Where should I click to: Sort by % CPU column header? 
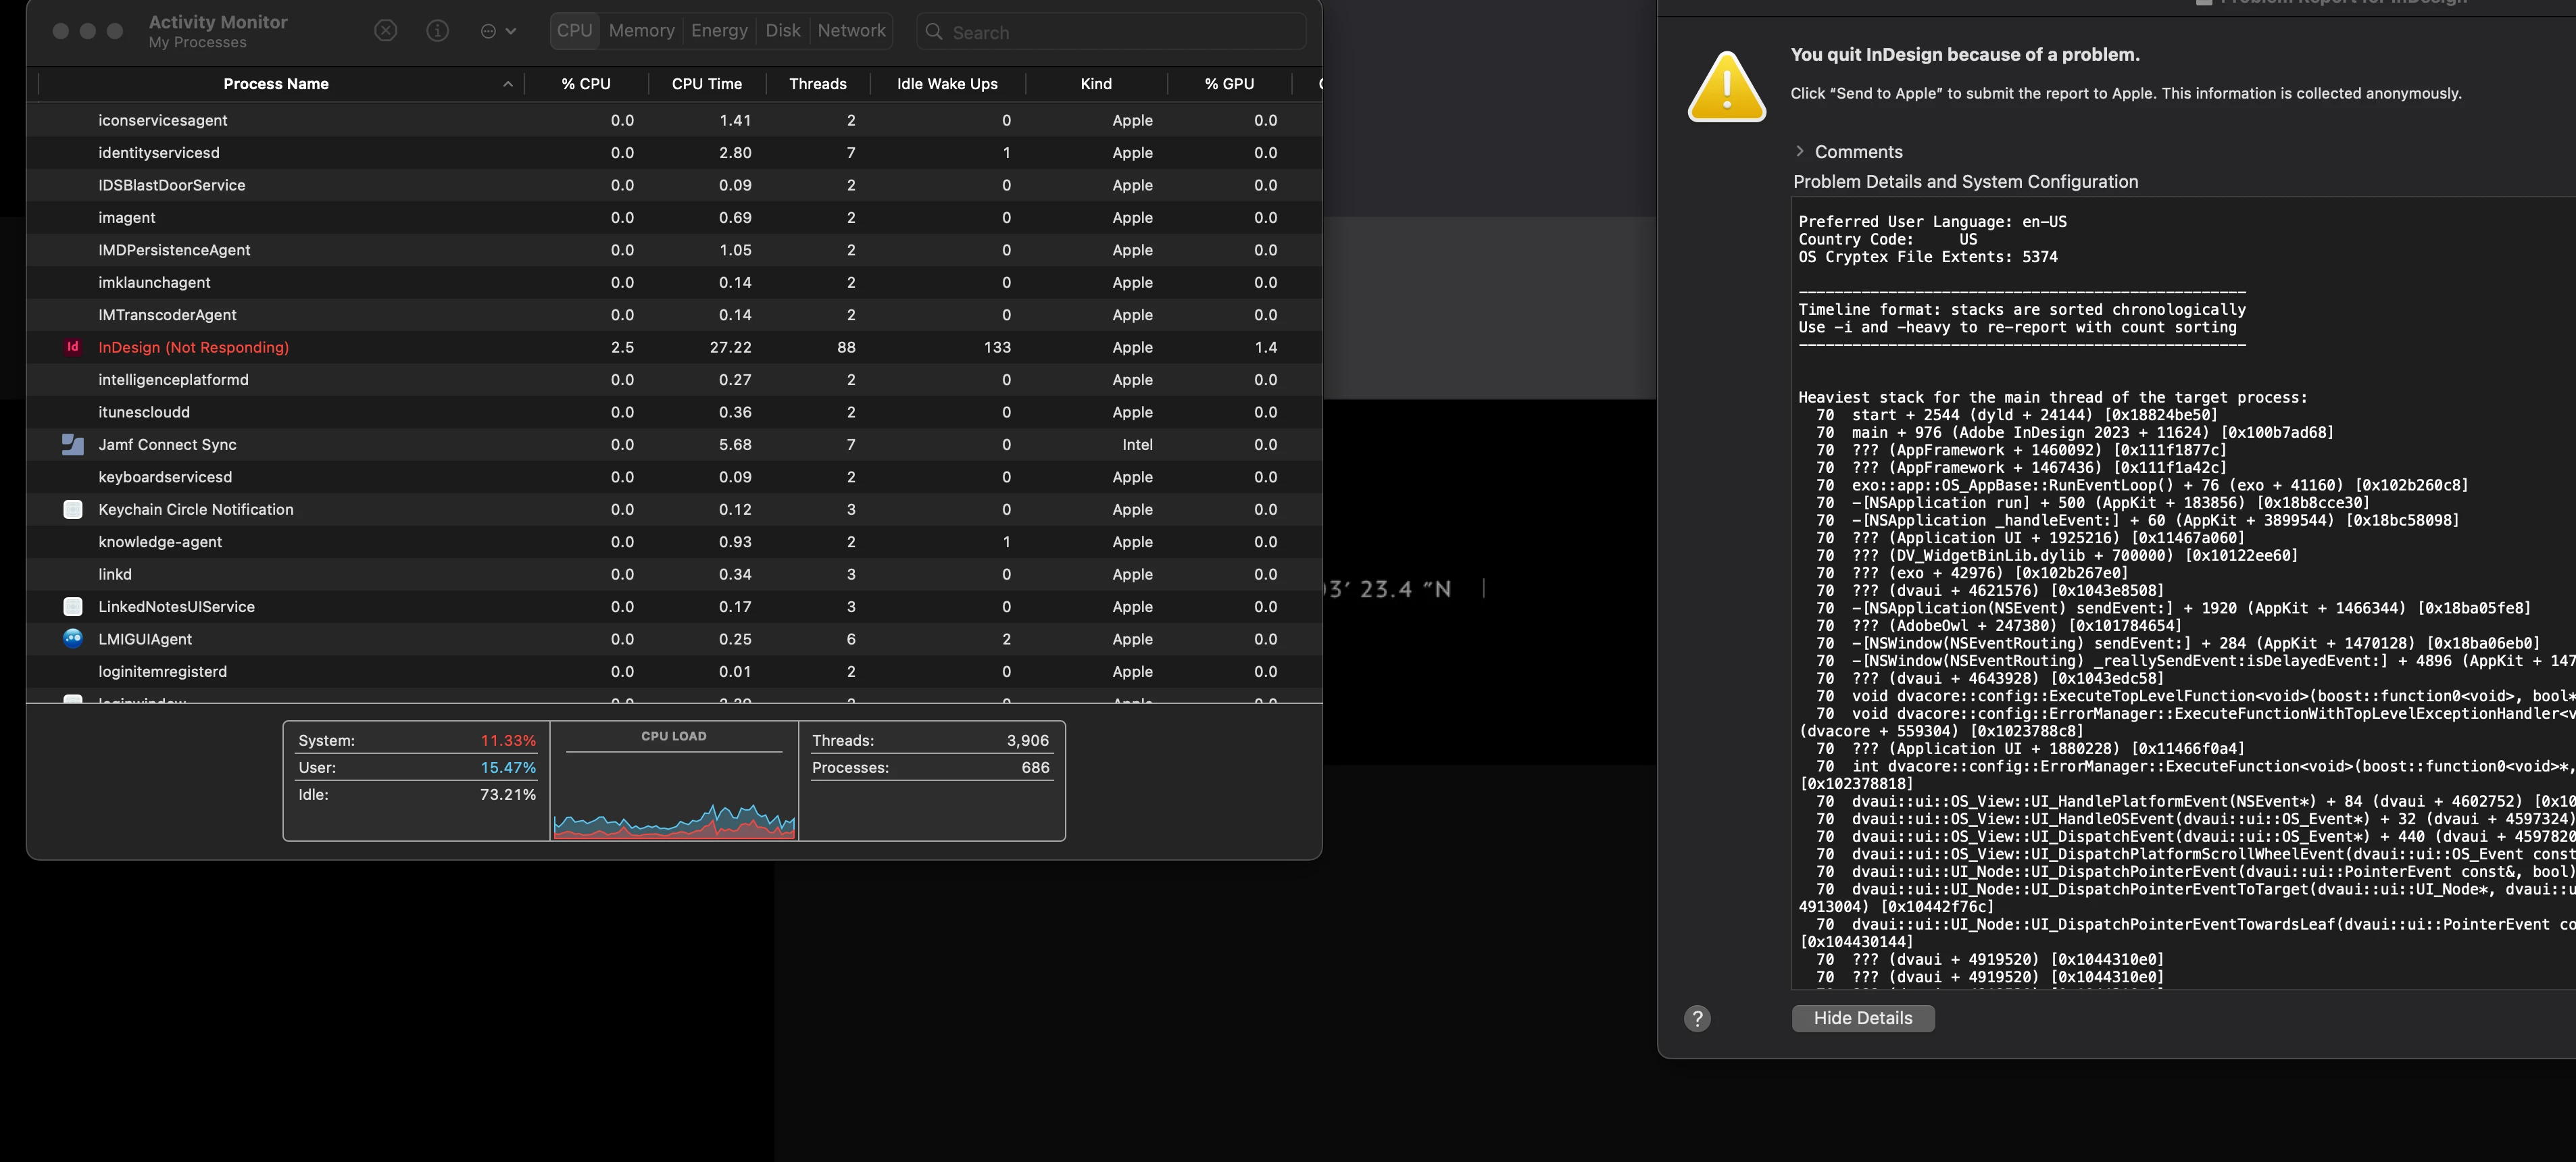tap(585, 84)
